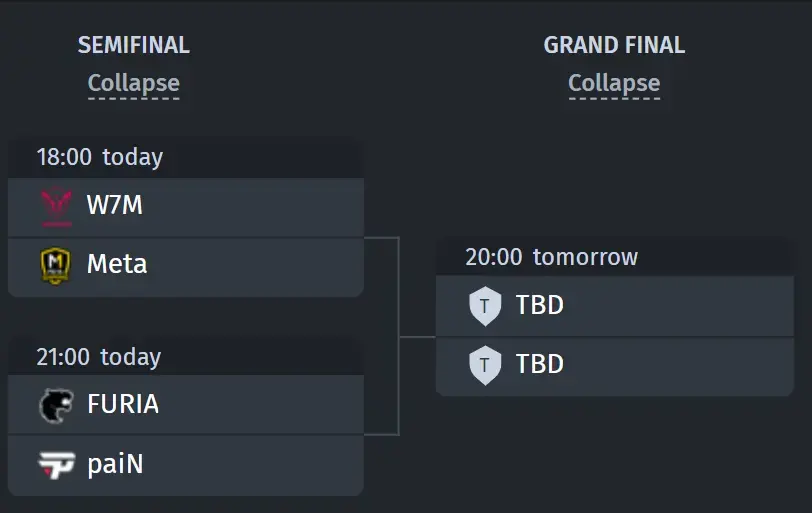This screenshot has width=812, height=513.
Task: Click the second TBD shield icon
Action: tap(485, 365)
